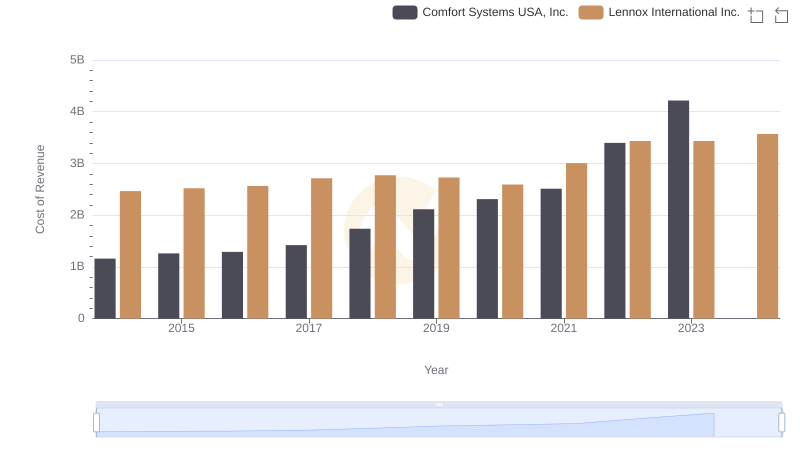Click inside the range slider preview area
Viewport: 800px width, 461px height.
439,422
